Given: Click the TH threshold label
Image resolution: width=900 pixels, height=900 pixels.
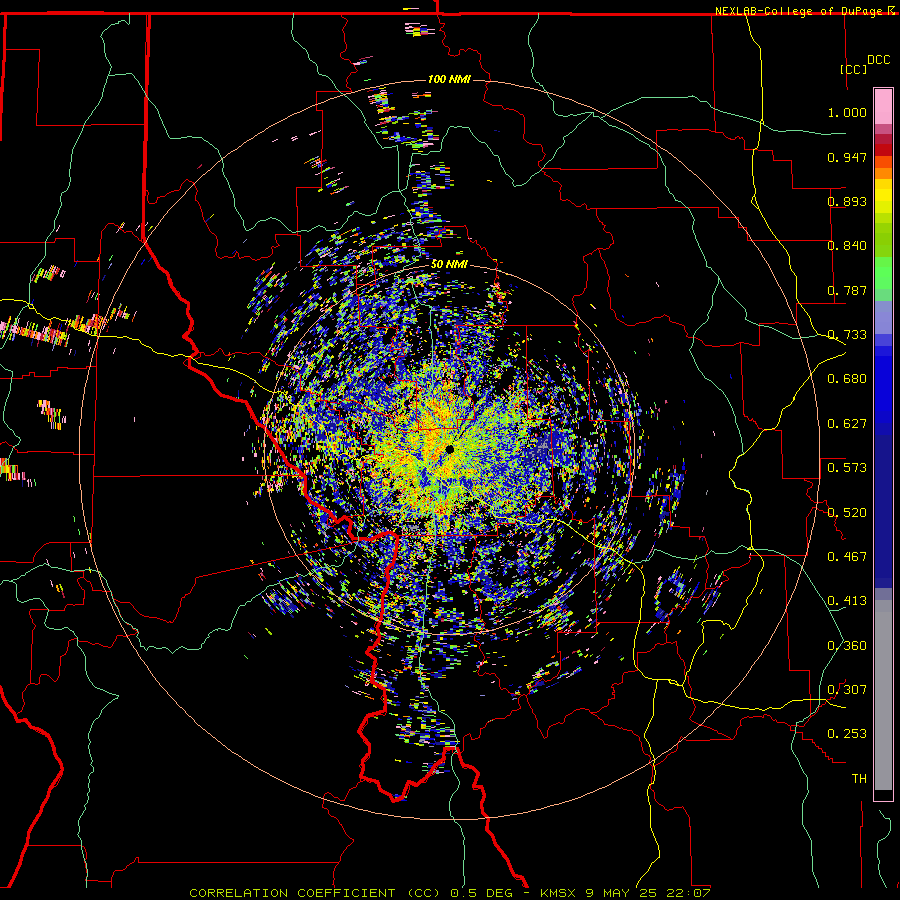Looking at the screenshot, I should pyautogui.click(x=859, y=779).
